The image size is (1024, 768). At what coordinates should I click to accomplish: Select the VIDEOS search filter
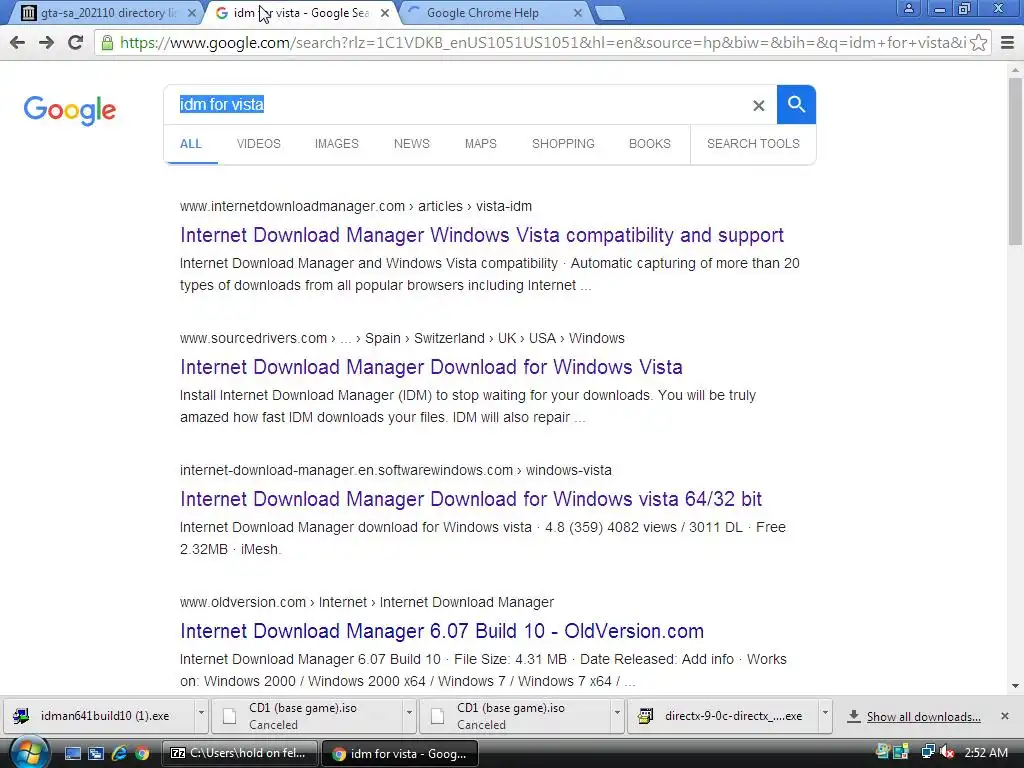click(259, 144)
